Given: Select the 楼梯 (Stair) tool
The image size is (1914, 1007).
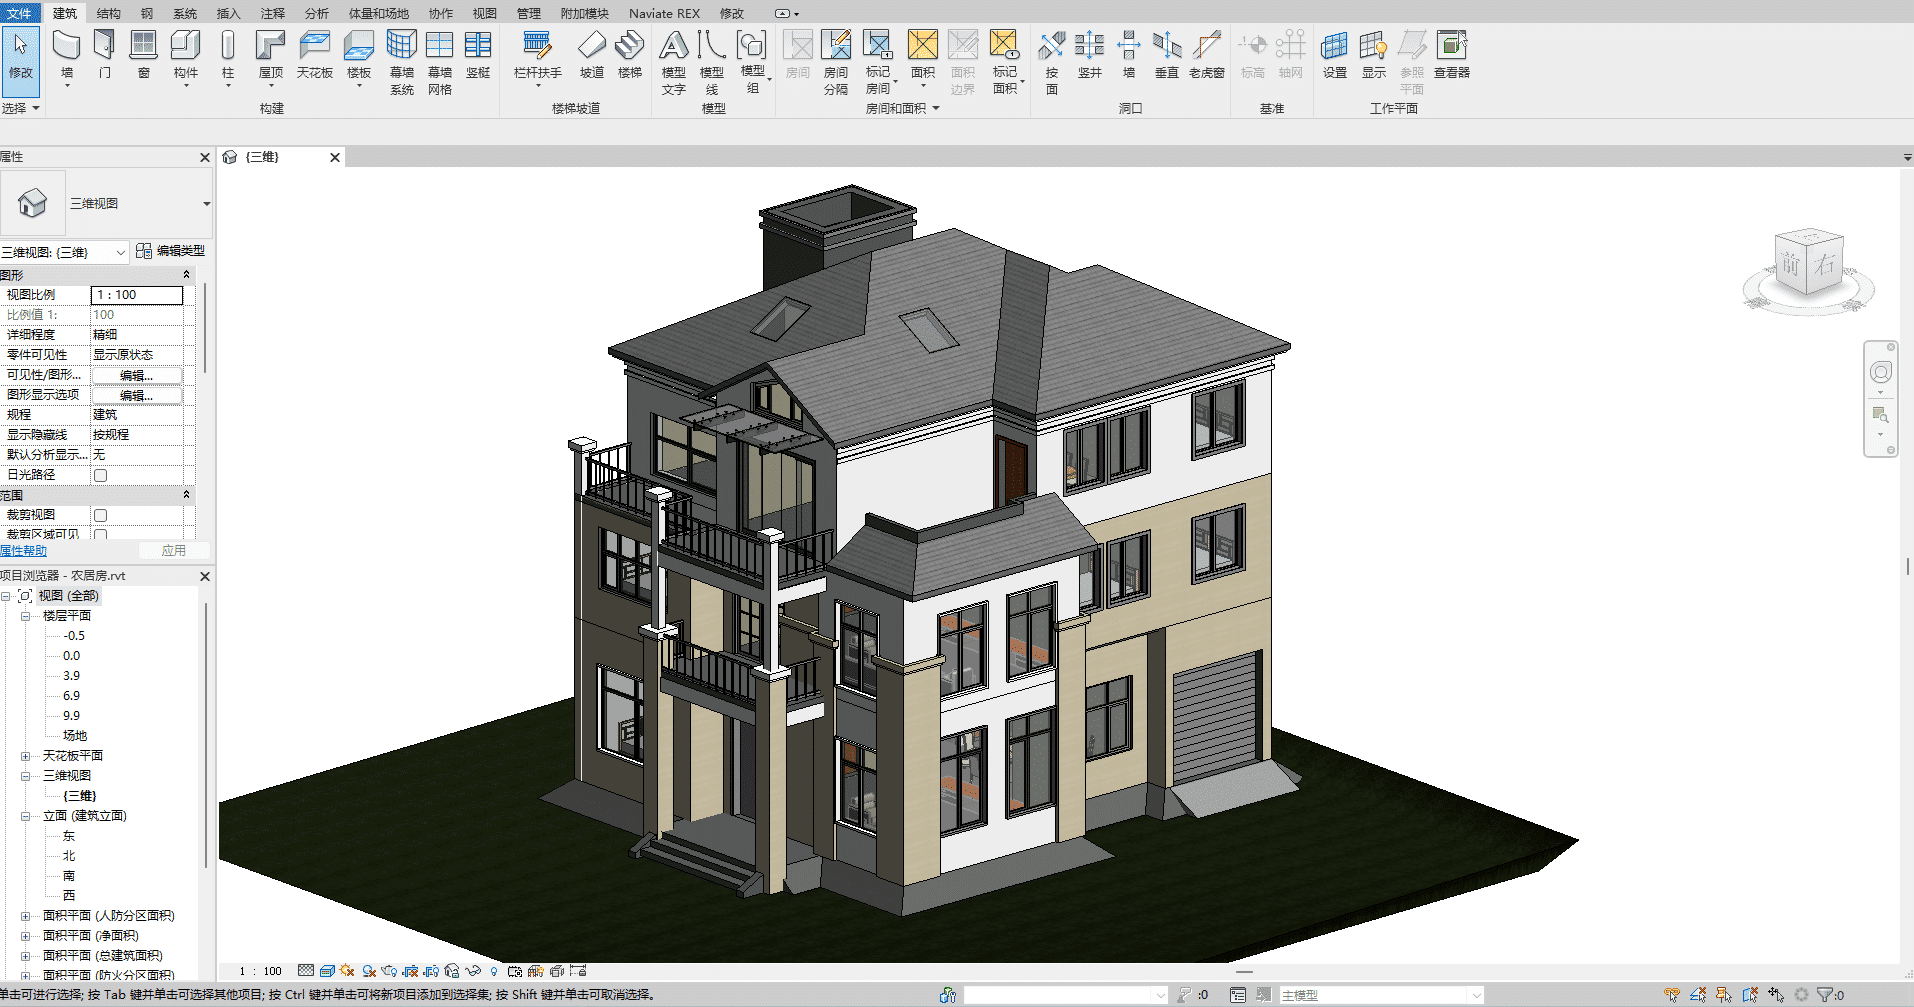Looking at the screenshot, I should [630, 55].
